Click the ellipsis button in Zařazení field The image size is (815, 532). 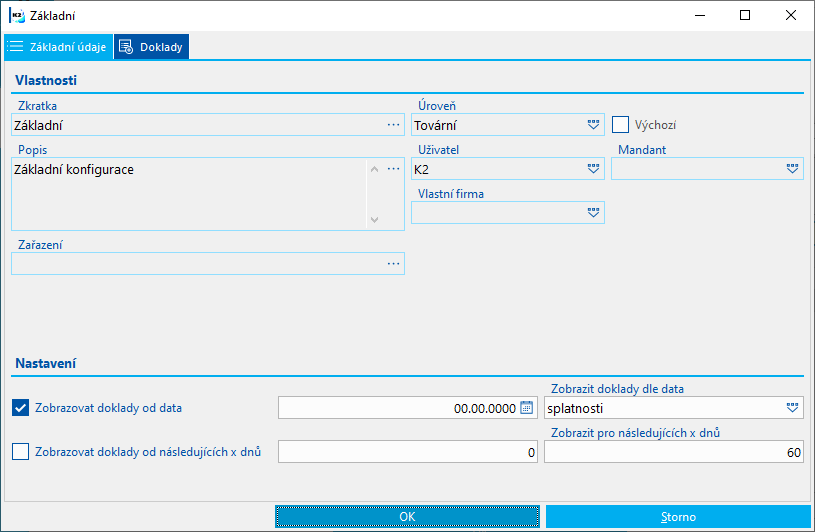[x=393, y=264]
